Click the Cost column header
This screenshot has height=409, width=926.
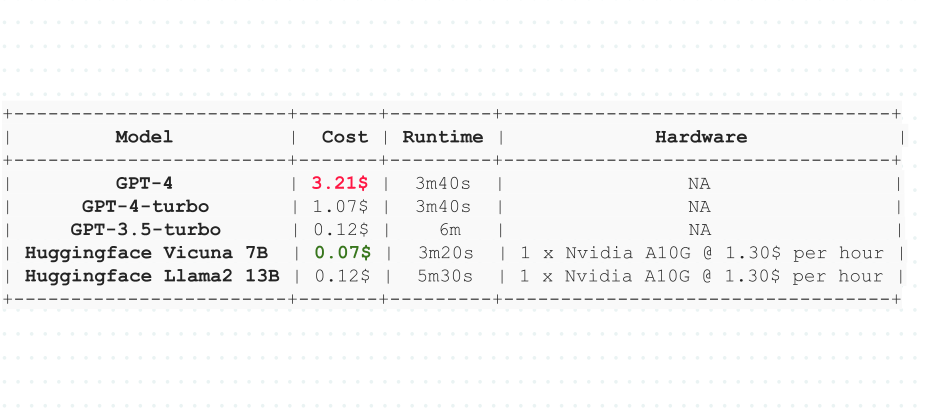344,137
